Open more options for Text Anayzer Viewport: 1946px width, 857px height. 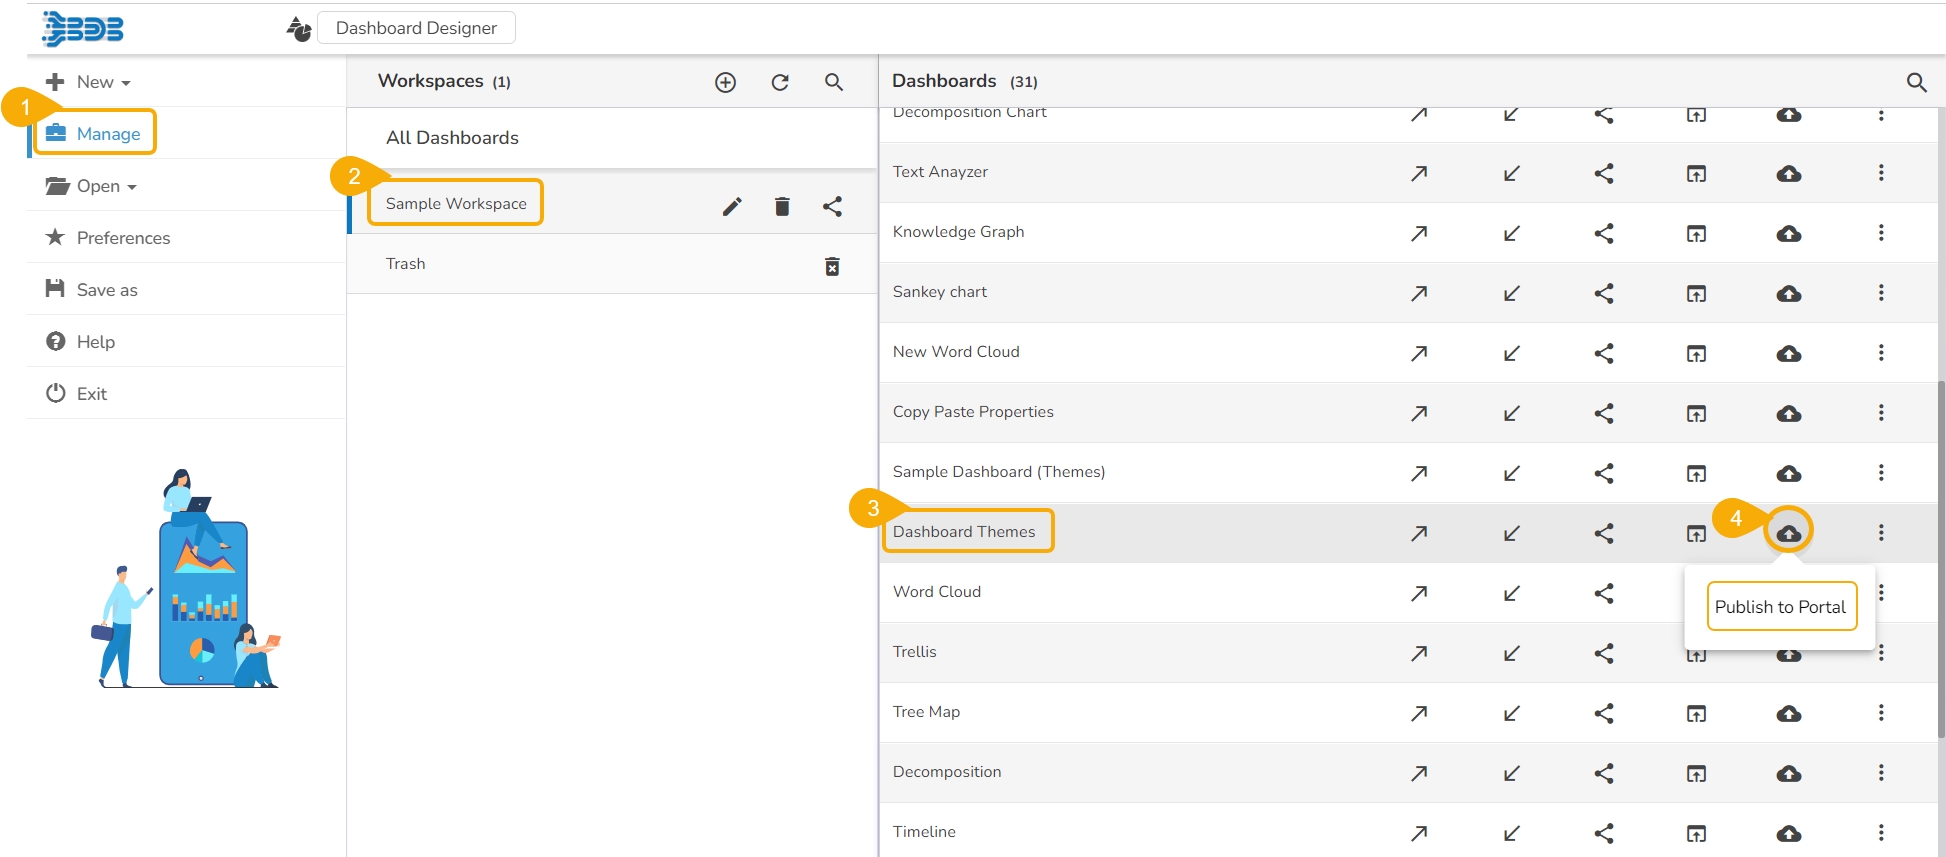click(1881, 173)
